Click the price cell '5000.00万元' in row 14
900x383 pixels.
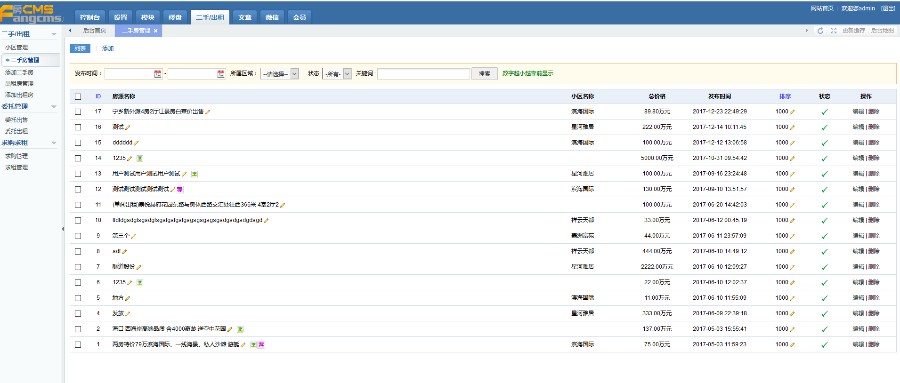click(x=657, y=158)
